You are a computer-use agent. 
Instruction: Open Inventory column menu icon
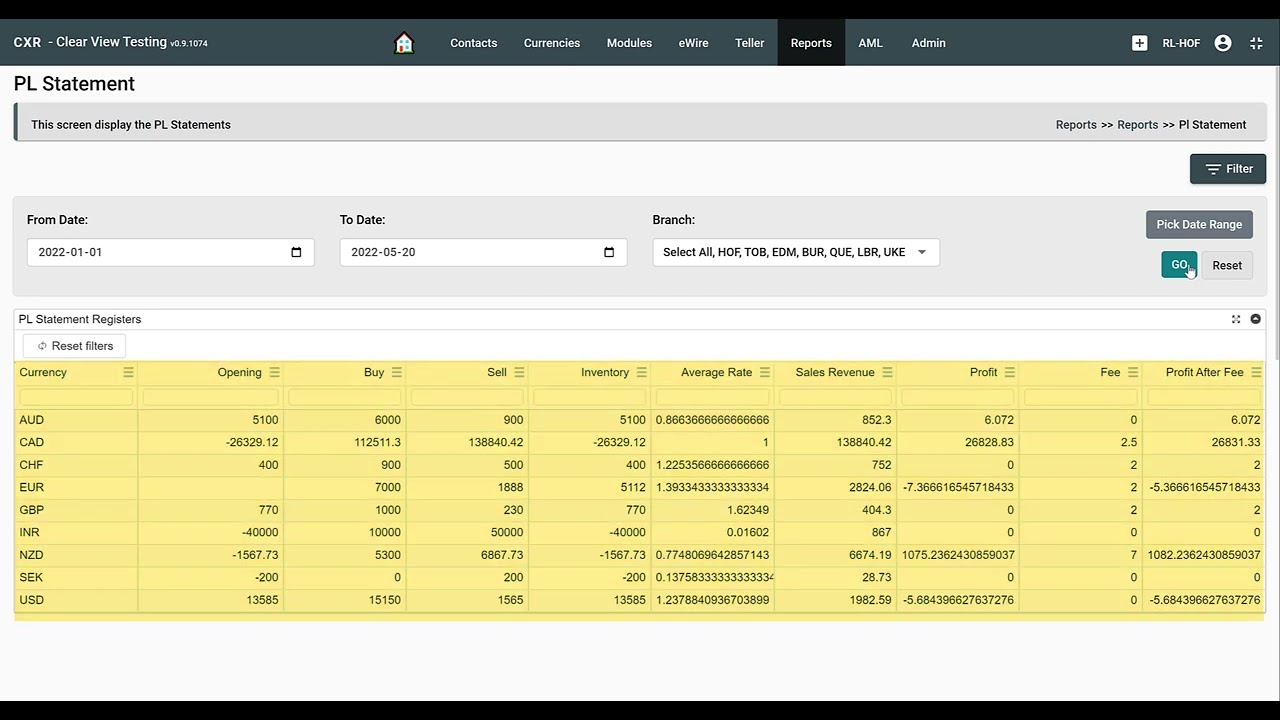641,372
